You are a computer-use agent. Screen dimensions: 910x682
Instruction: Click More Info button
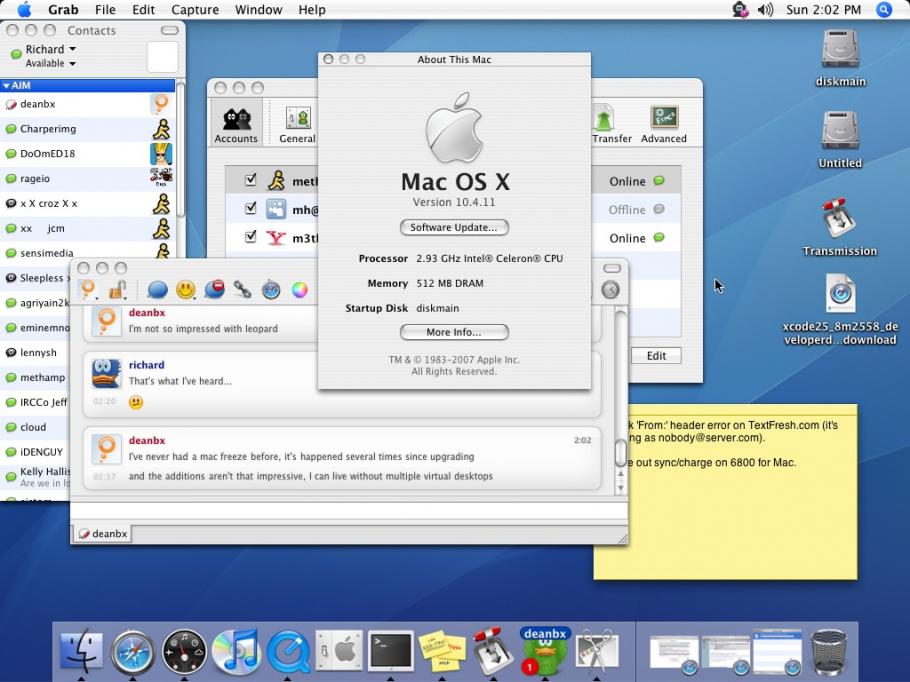point(454,332)
